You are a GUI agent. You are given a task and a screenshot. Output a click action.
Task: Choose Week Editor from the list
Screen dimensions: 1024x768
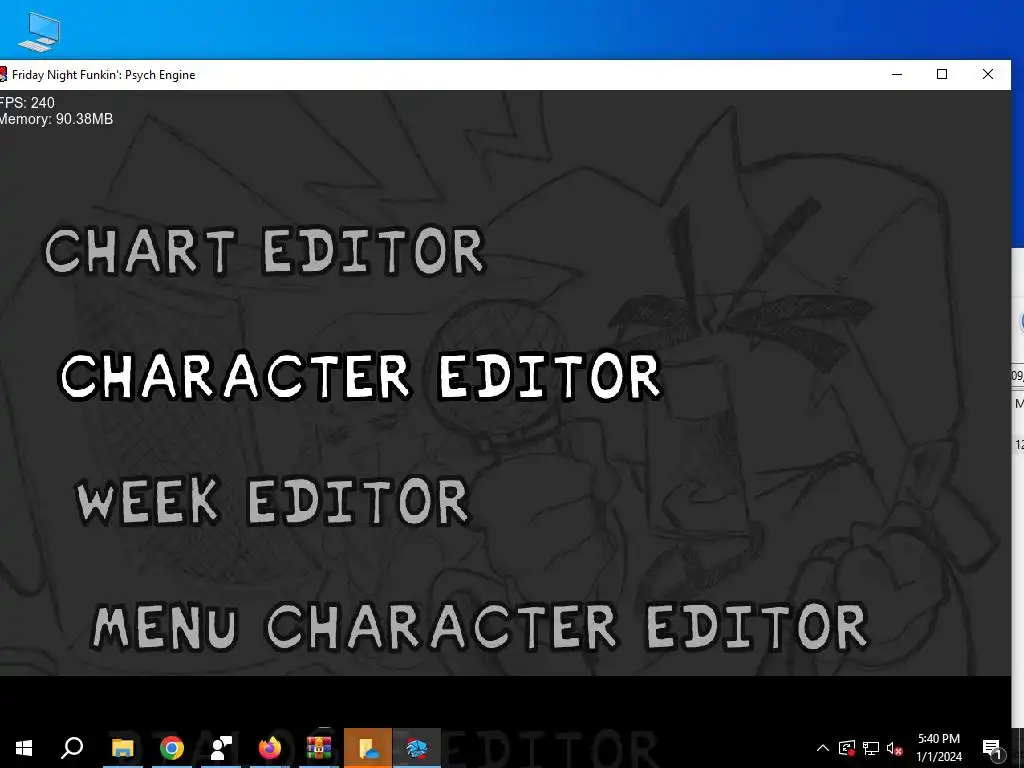(x=272, y=501)
